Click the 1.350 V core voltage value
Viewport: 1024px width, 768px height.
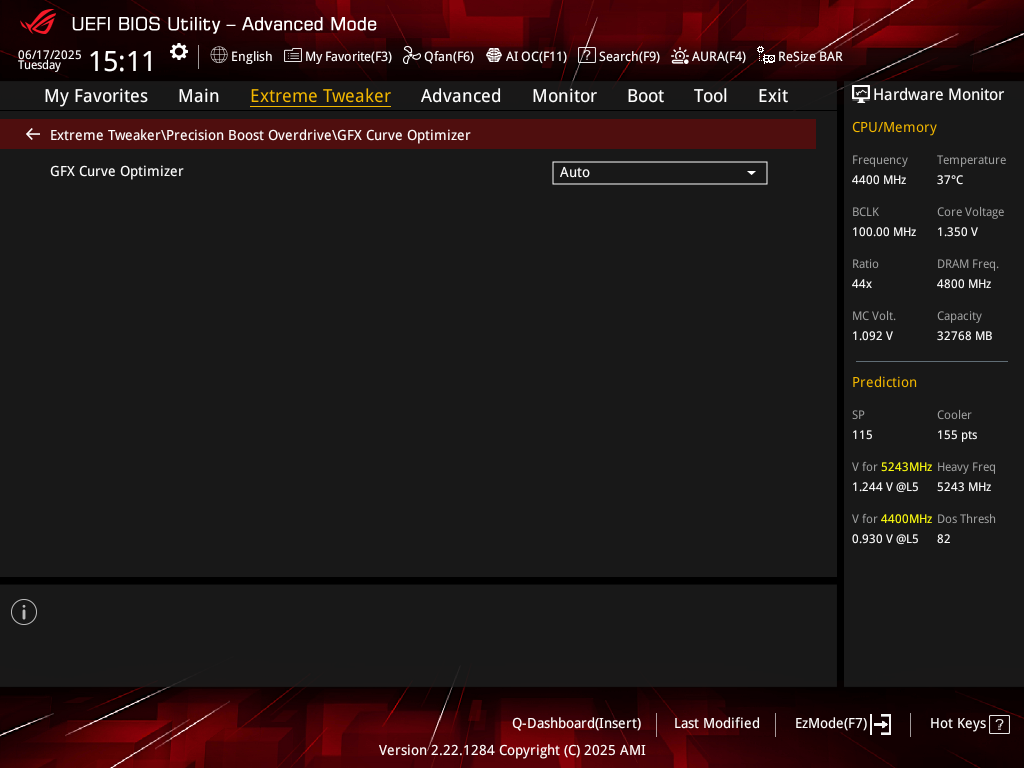coord(957,232)
